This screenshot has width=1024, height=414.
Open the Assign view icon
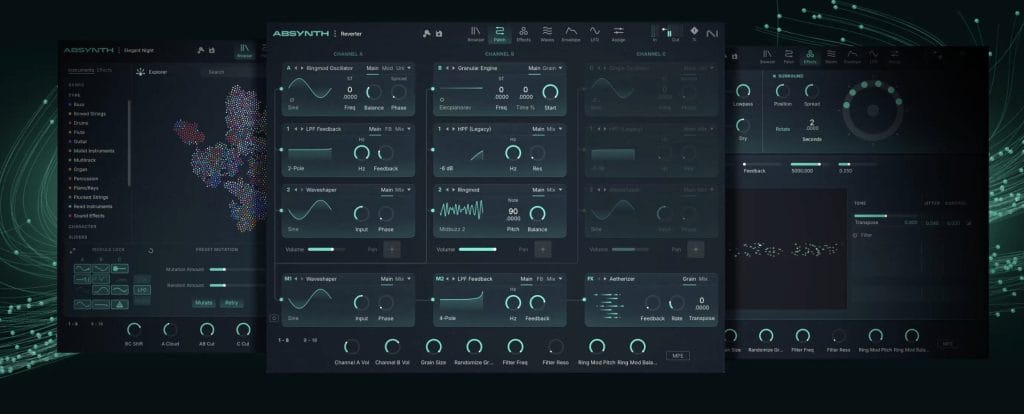pyautogui.click(x=619, y=34)
